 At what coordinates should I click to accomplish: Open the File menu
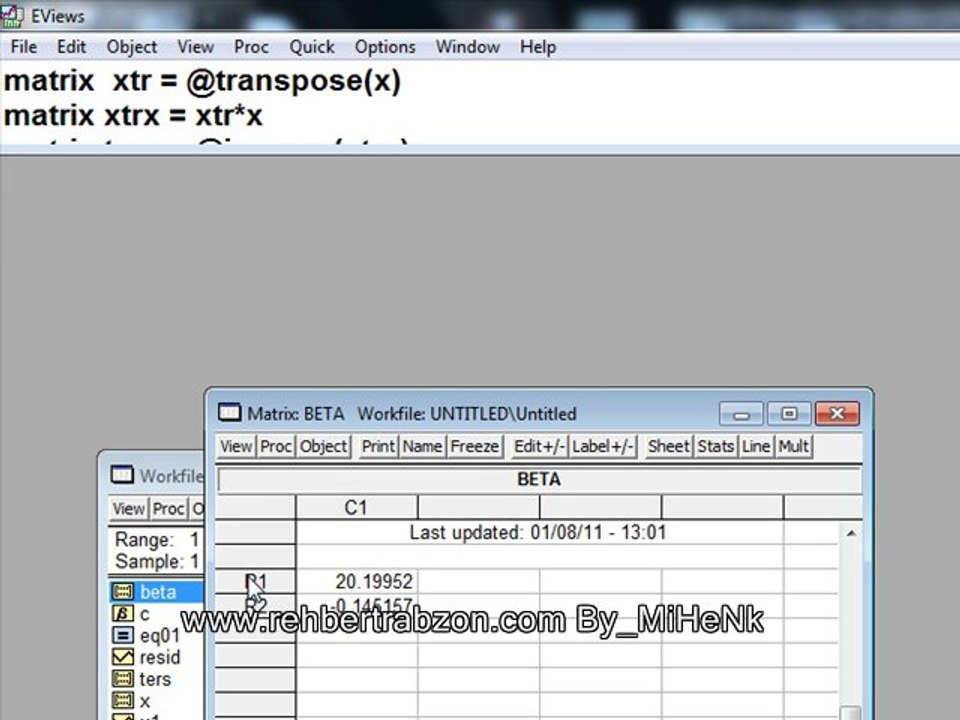24,47
